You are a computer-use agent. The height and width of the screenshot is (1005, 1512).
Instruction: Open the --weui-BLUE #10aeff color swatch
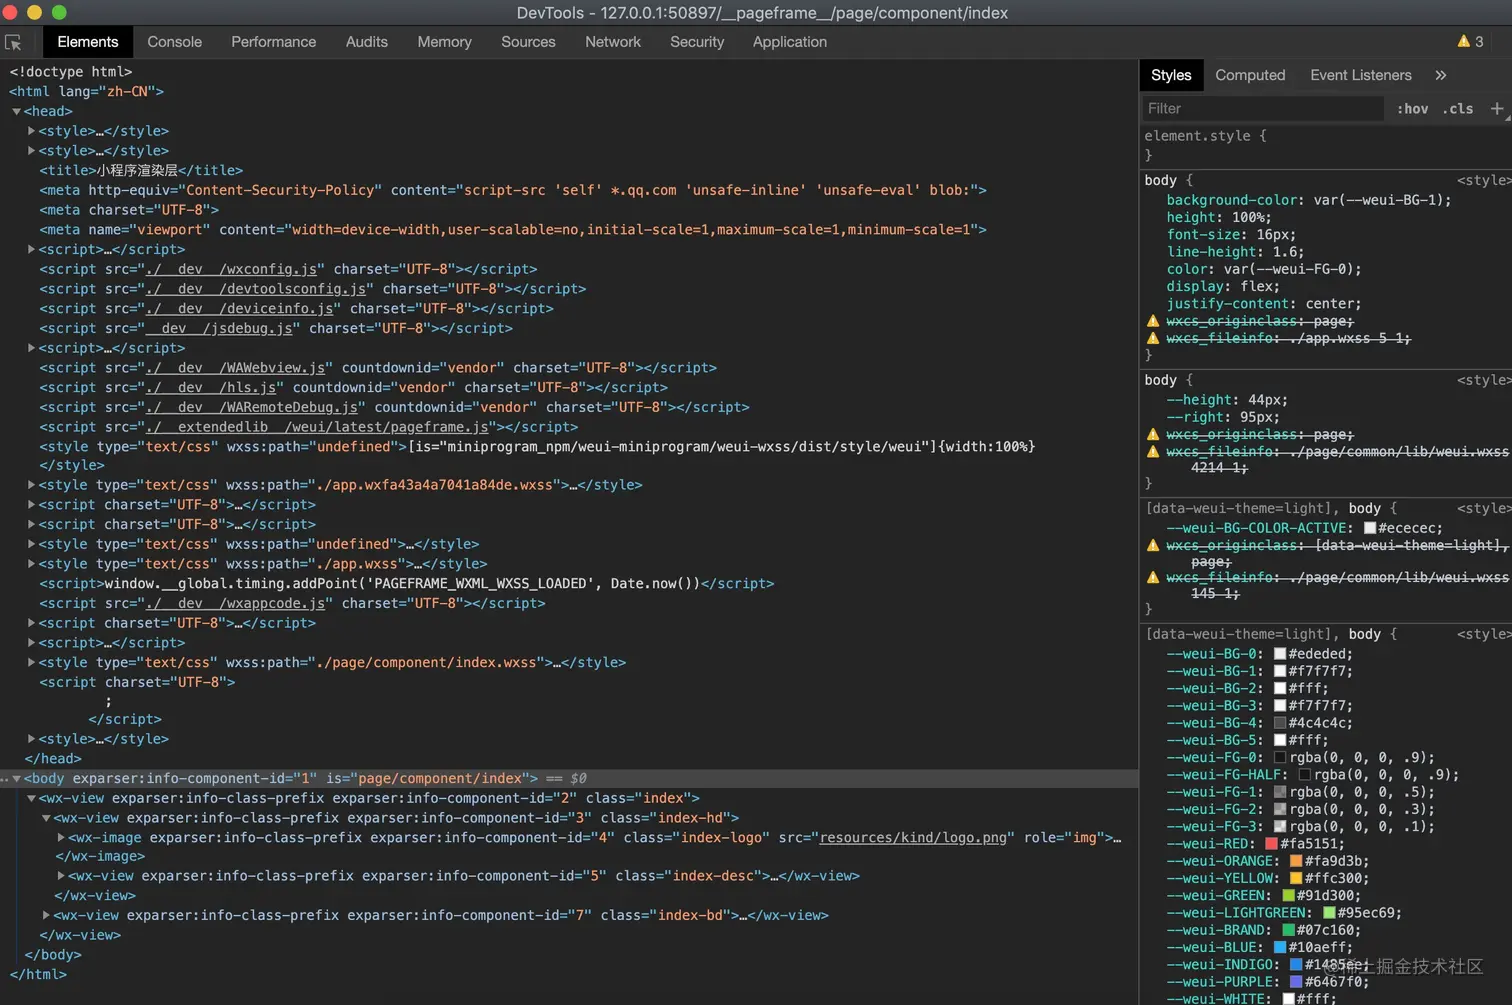[1280, 947]
